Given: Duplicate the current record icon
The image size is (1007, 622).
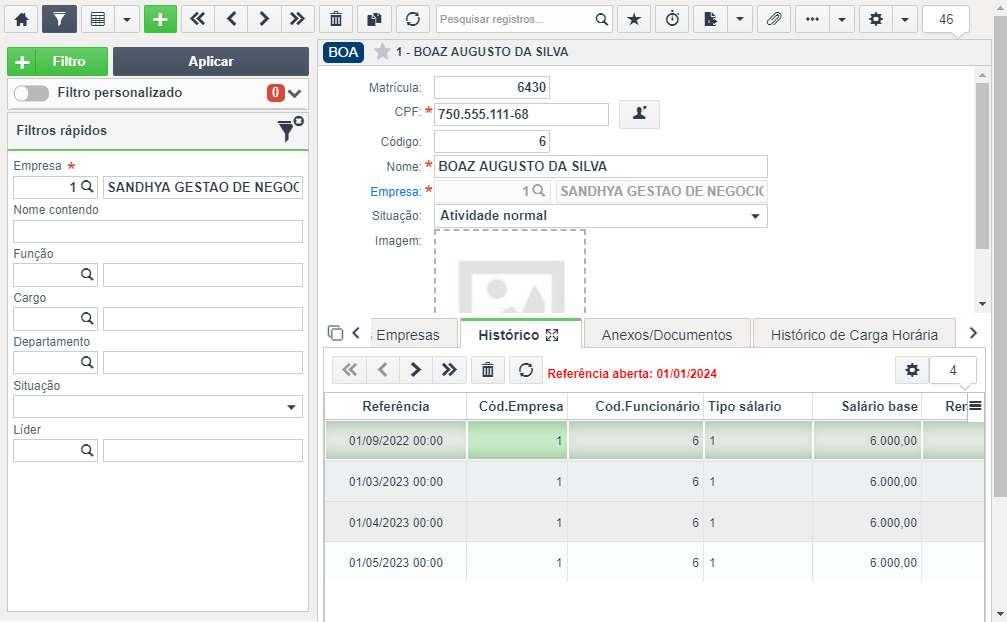Looking at the screenshot, I should click(x=374, y=19).
